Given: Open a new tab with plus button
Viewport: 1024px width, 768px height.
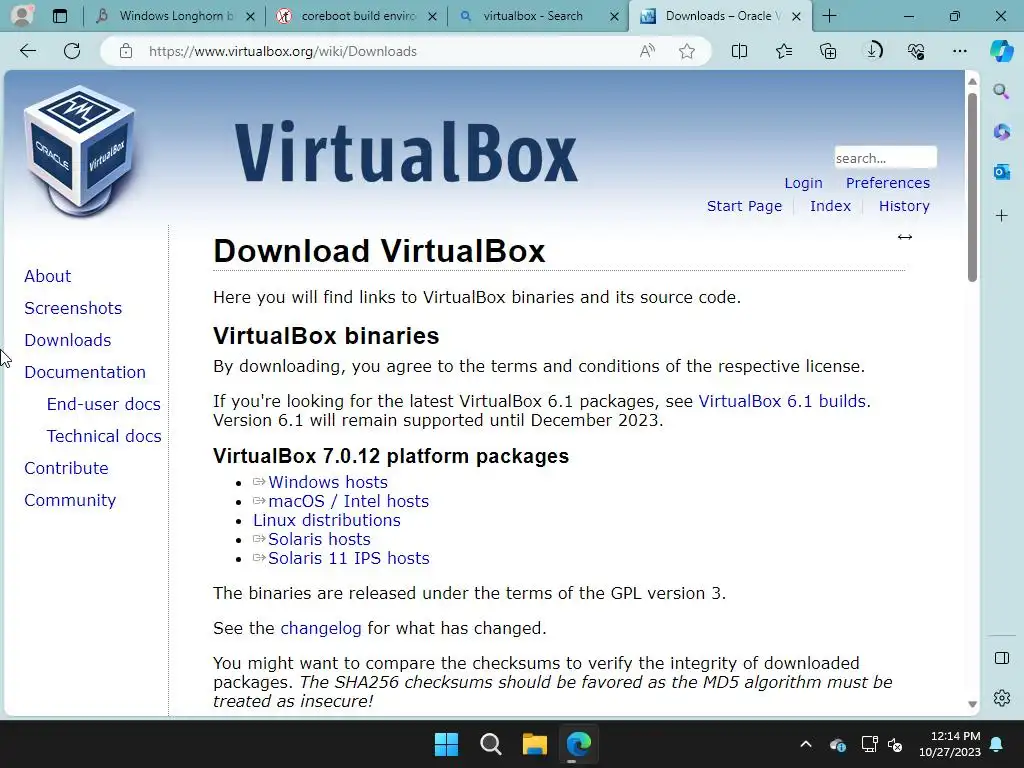Looking at the screenshot, I should pos(829,16).
